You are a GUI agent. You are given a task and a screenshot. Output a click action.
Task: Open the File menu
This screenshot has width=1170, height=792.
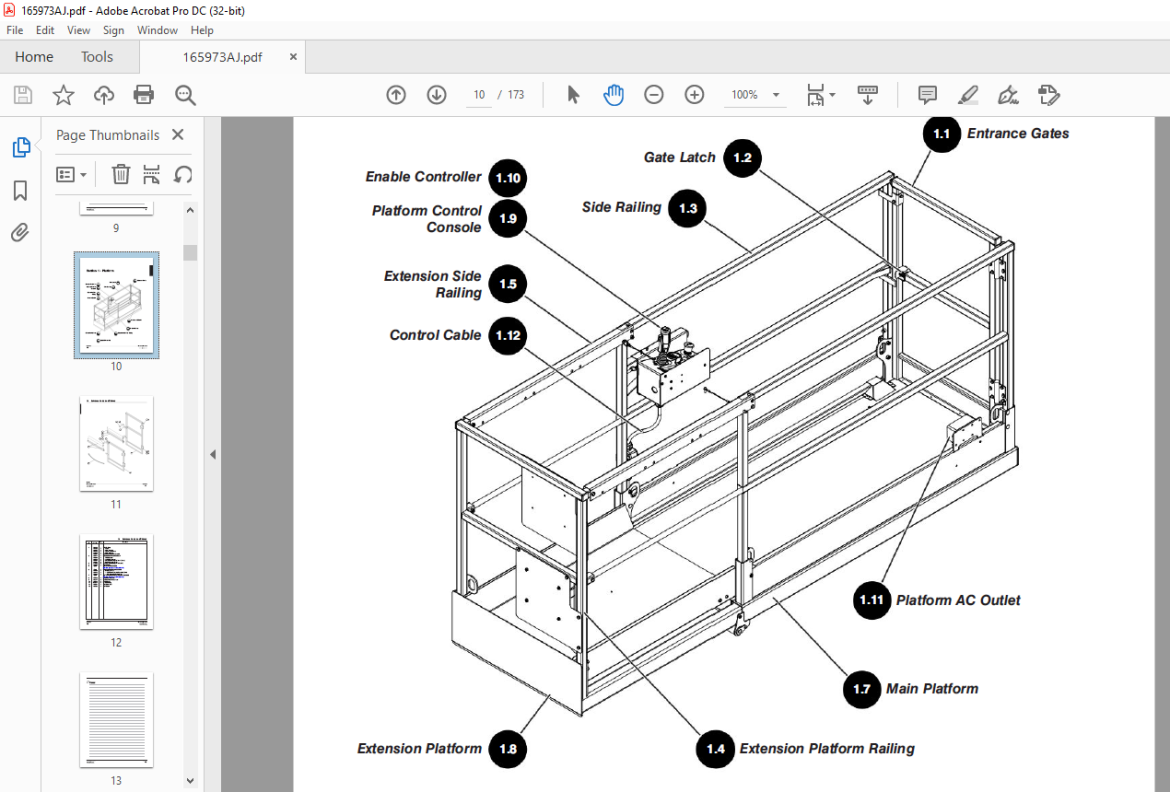pyautogui.click(x=14, y=30)
